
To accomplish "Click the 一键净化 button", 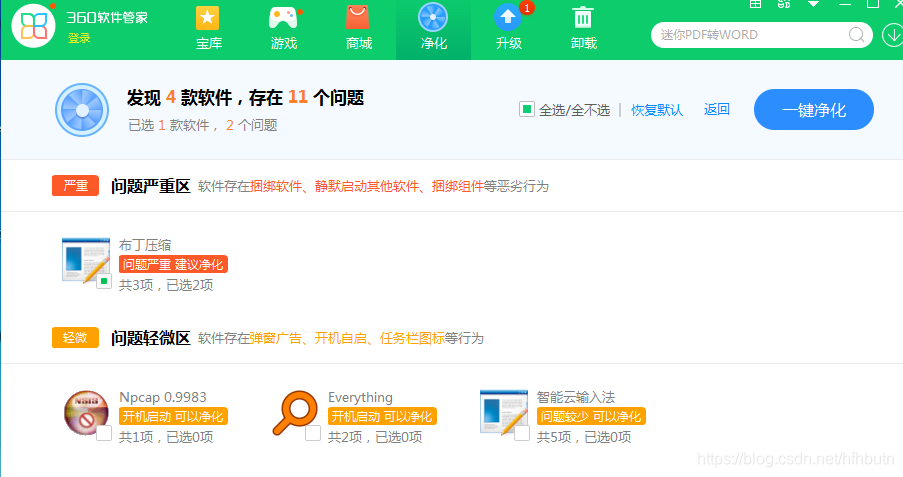I will click(x=813, y=109).
